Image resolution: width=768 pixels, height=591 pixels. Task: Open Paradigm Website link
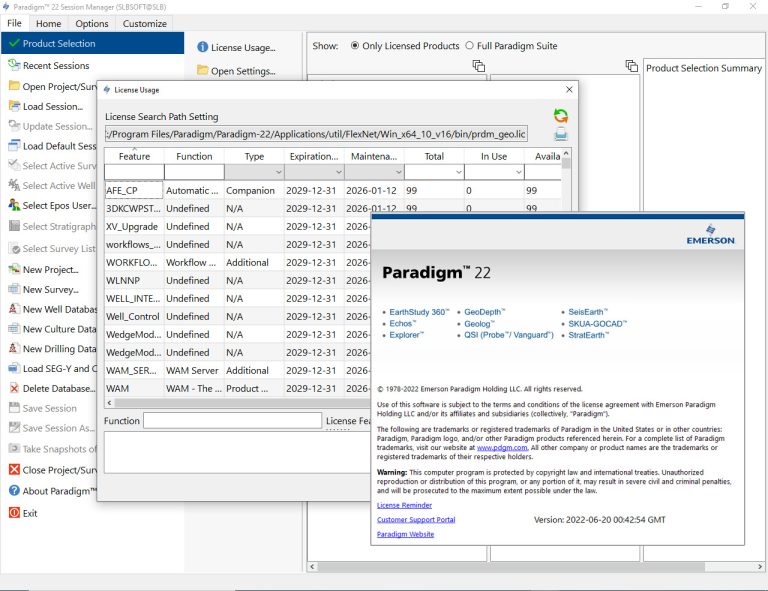point(405,534)
